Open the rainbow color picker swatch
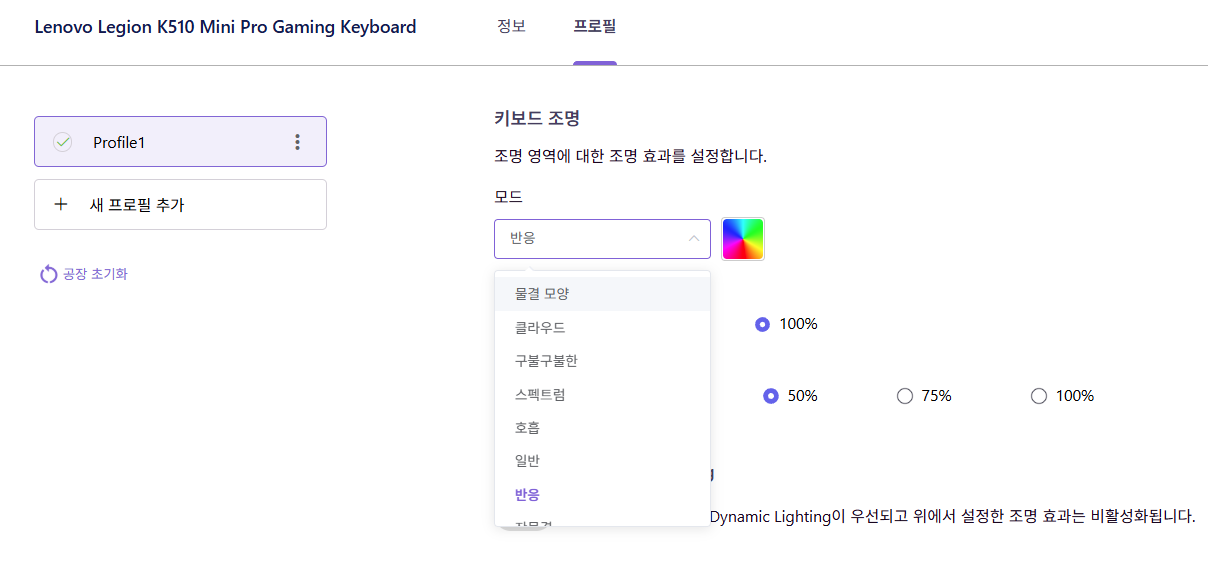1208x570 pixels. (743, 239)
